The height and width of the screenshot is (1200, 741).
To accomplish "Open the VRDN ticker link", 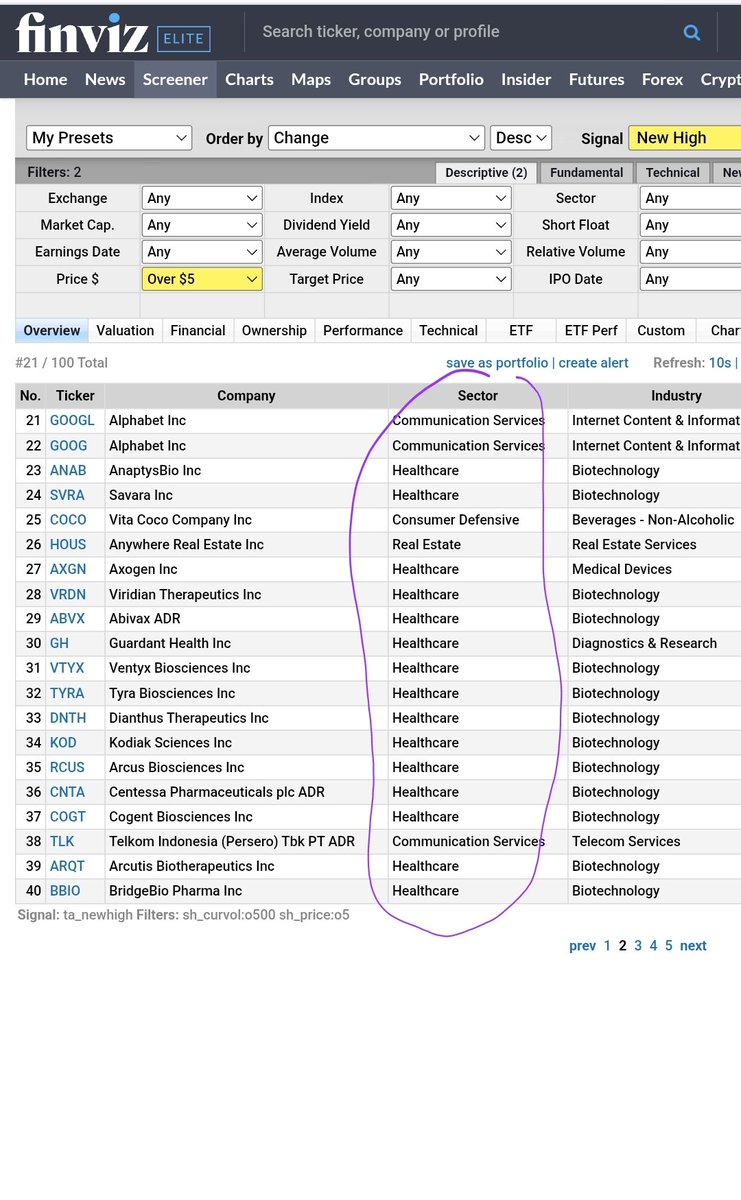I will 68,594.
